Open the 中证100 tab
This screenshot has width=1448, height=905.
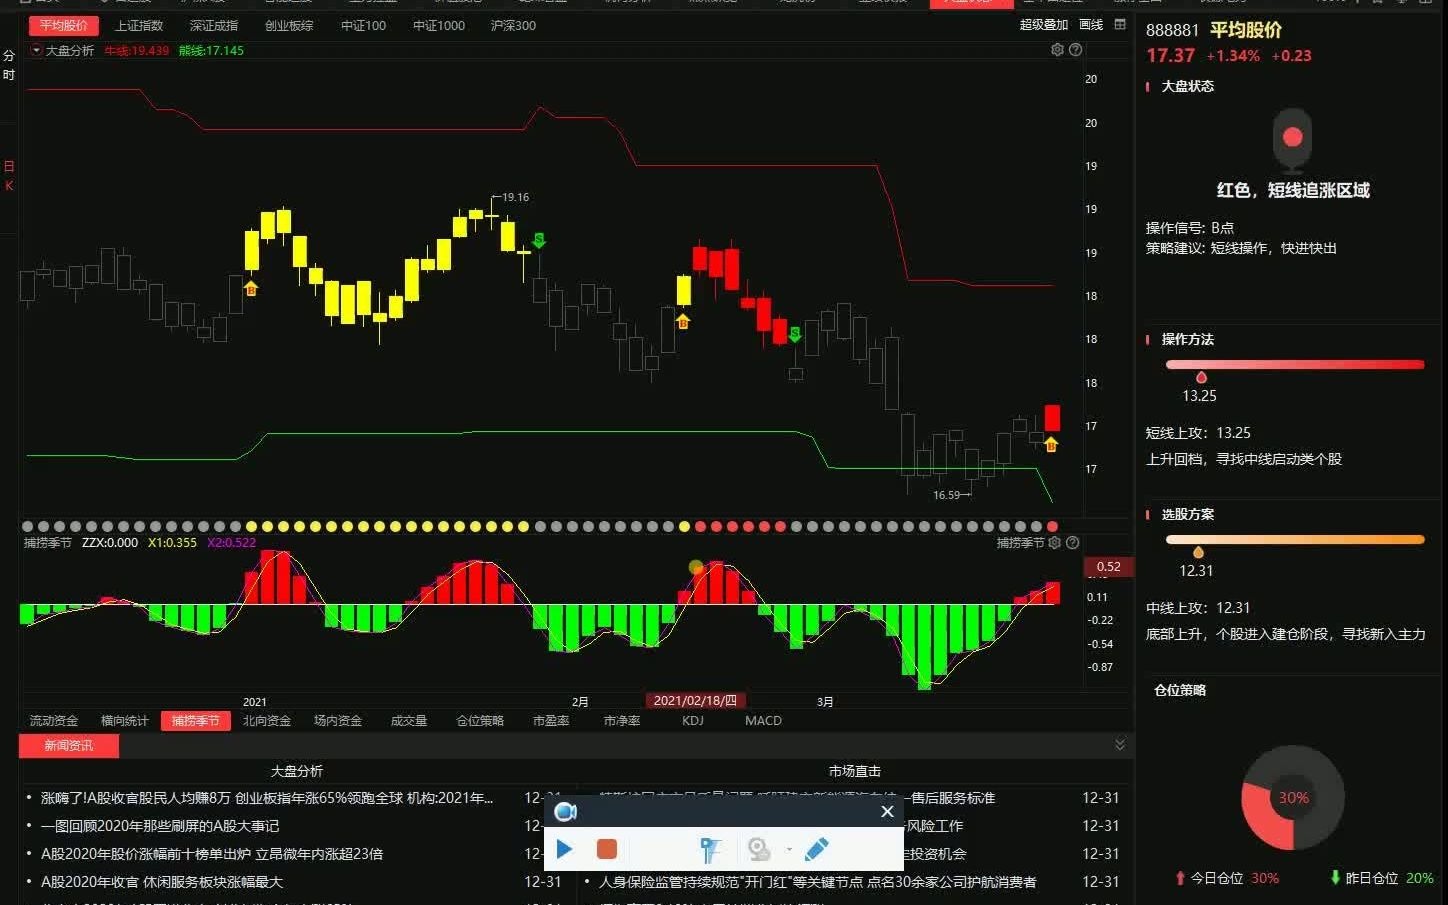click(x=363, y=25)
